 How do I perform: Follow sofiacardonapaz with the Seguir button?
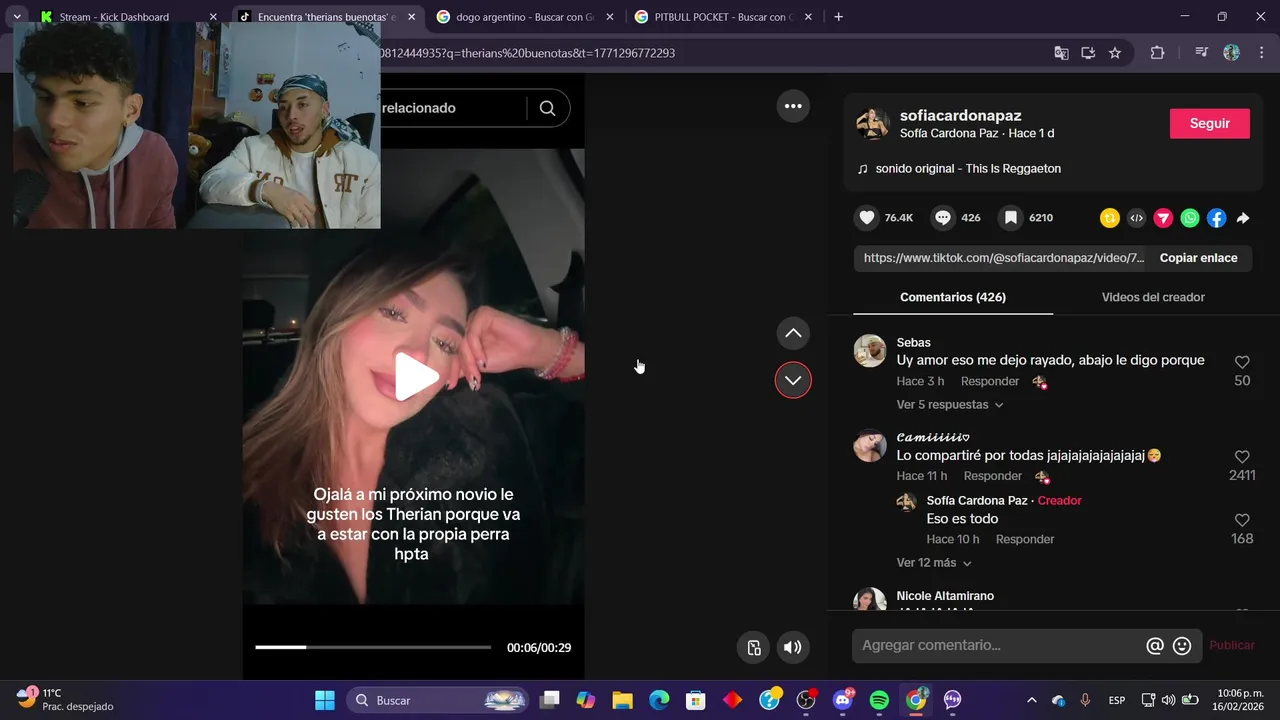[1210, 123]
